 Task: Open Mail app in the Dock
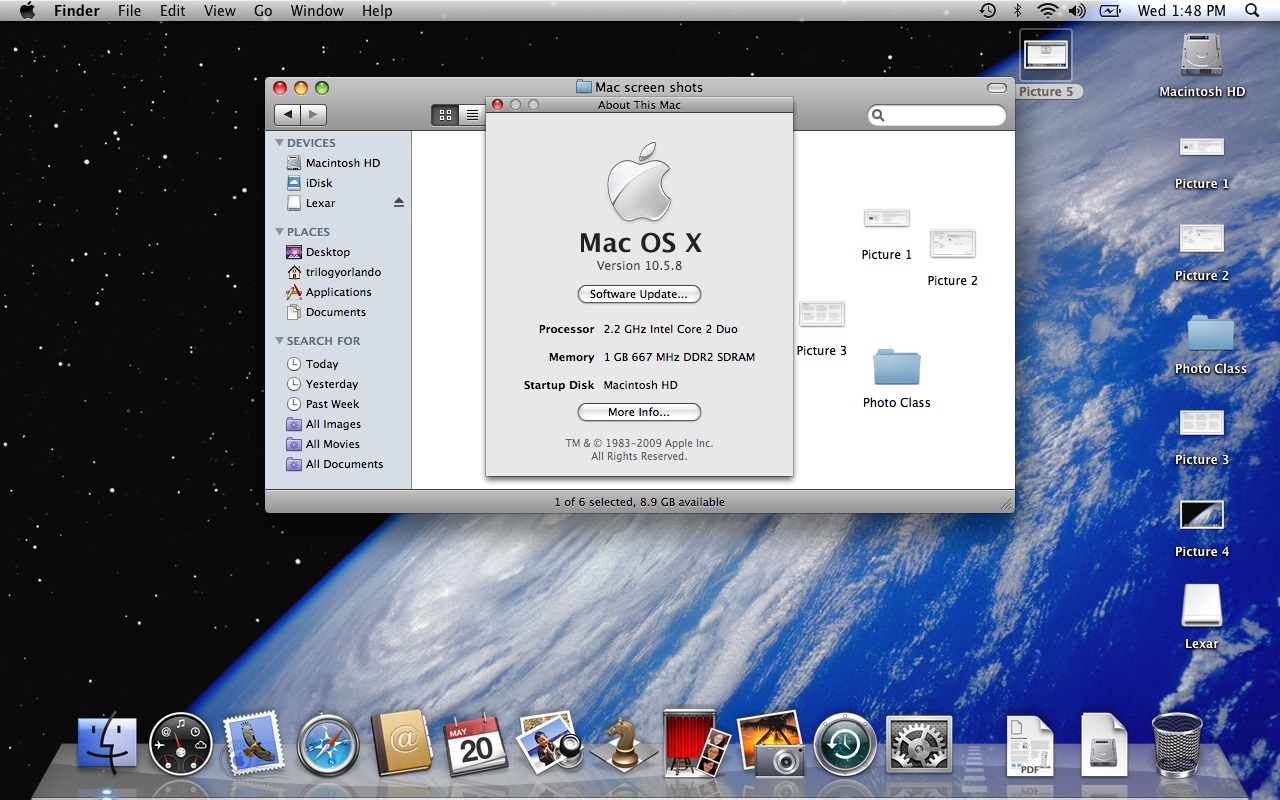[x=253, y=744]
